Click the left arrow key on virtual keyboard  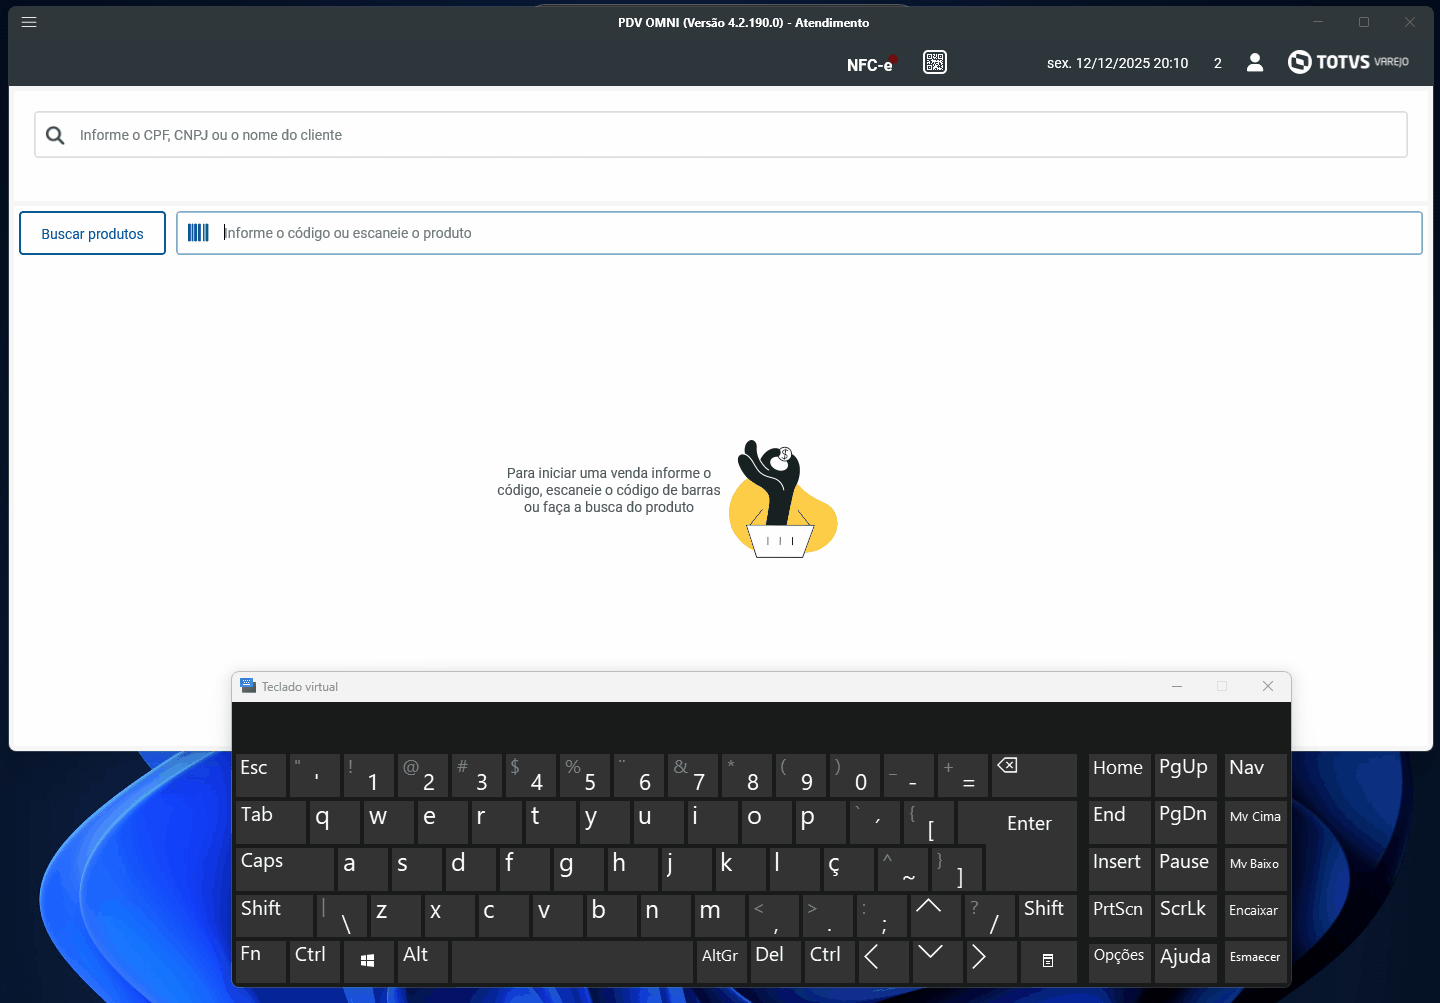(x=884, y=961)
